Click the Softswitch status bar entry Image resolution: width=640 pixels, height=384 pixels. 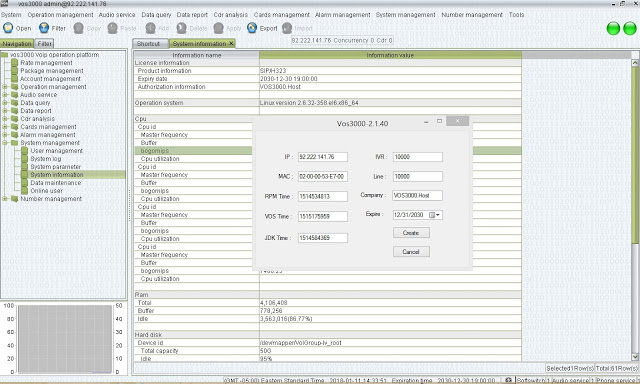(x=533, y=380)
